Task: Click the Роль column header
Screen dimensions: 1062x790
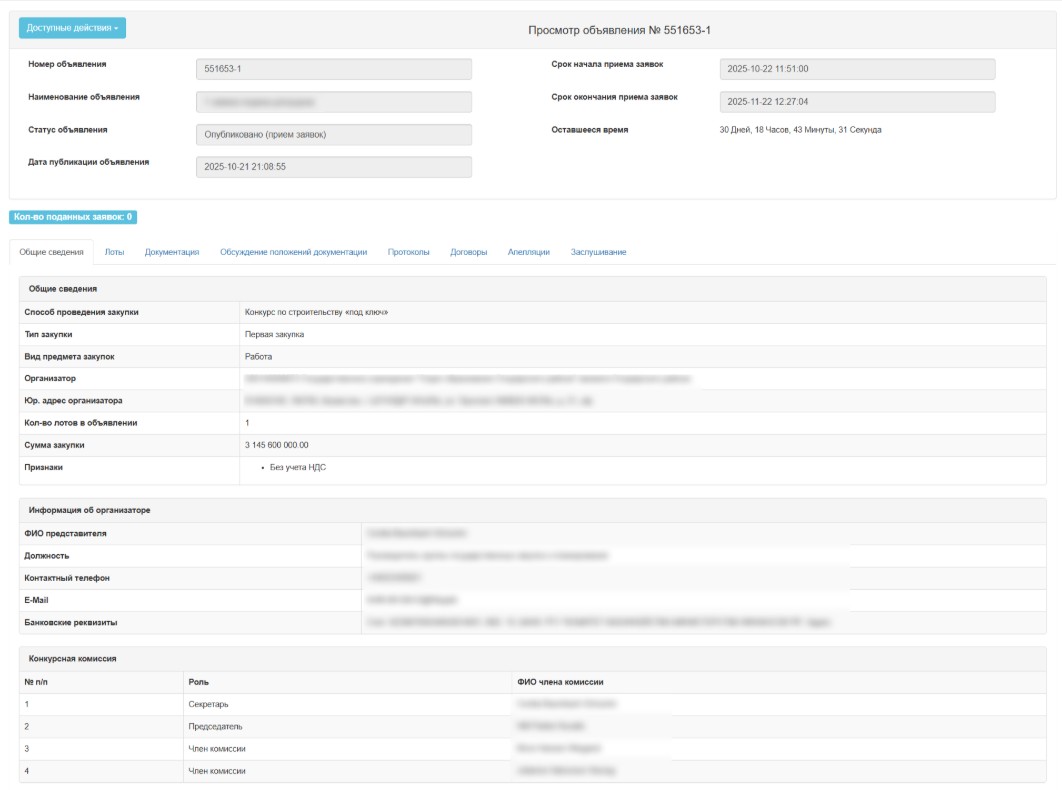Action: pos(198,682)
